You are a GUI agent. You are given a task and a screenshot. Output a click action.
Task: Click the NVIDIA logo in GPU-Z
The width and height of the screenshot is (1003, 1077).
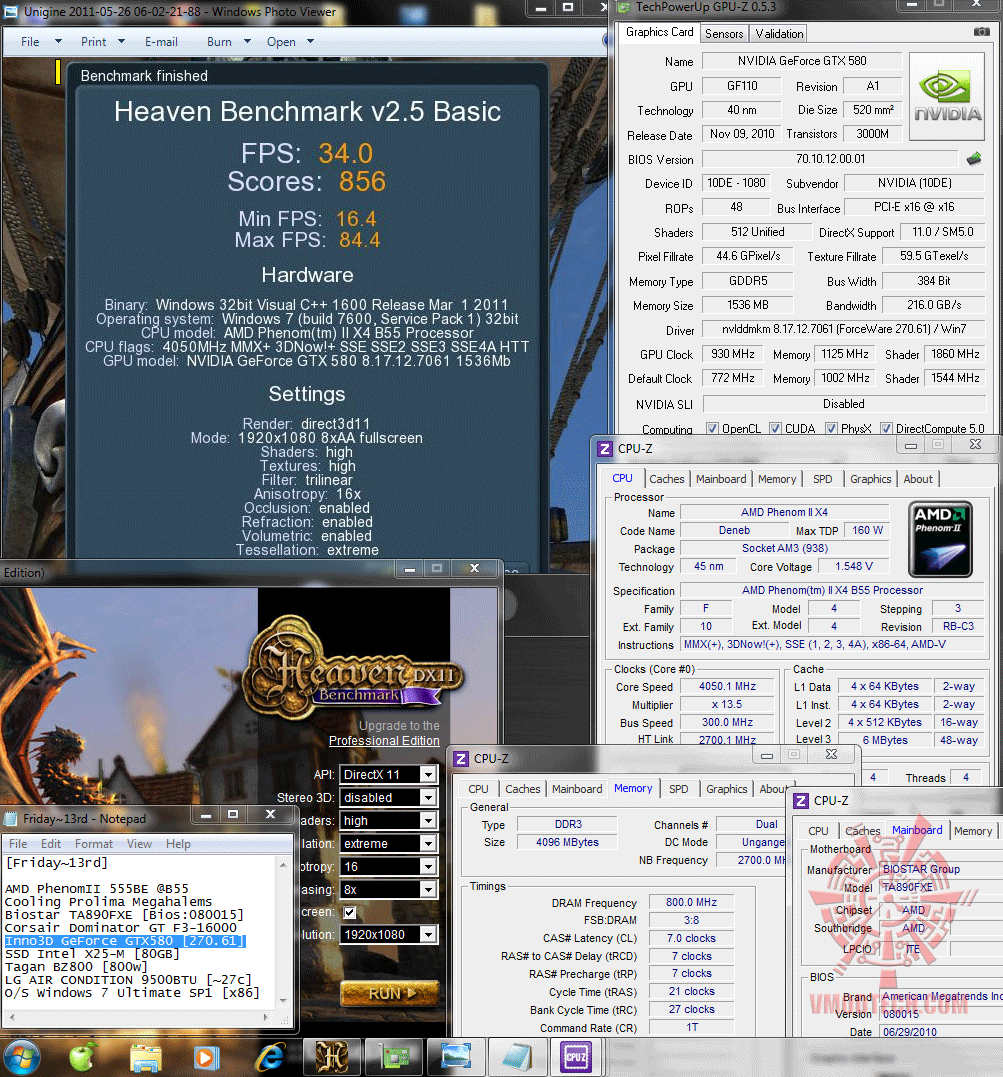click(x=947, y=97)
